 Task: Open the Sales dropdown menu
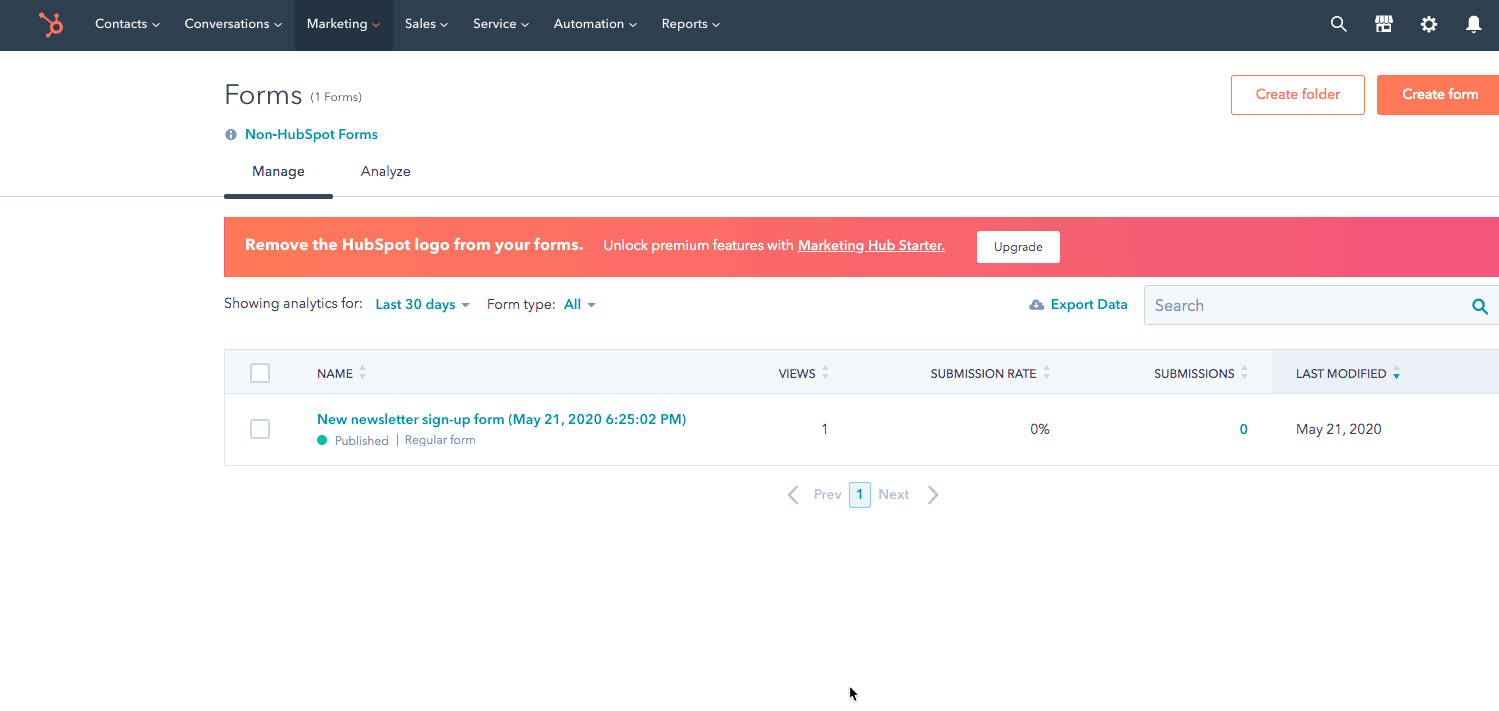point(426,24)
